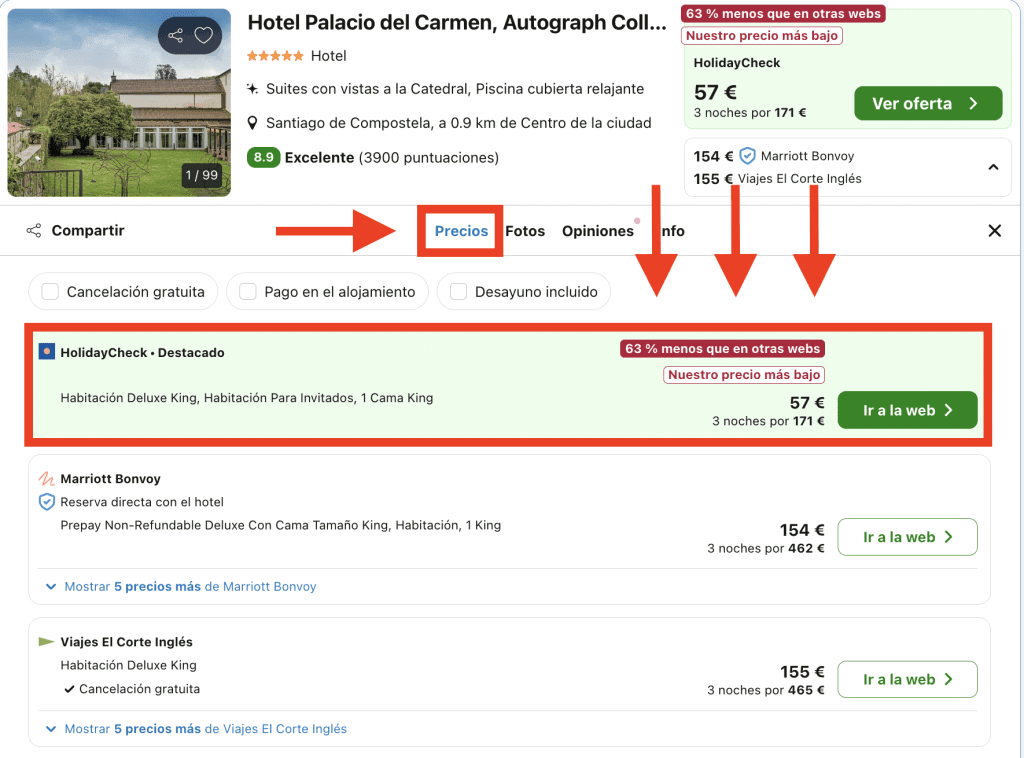Click HolidayCheck Ir a la web button
The width and height of the screenshot is (1024, 758).
906,410
